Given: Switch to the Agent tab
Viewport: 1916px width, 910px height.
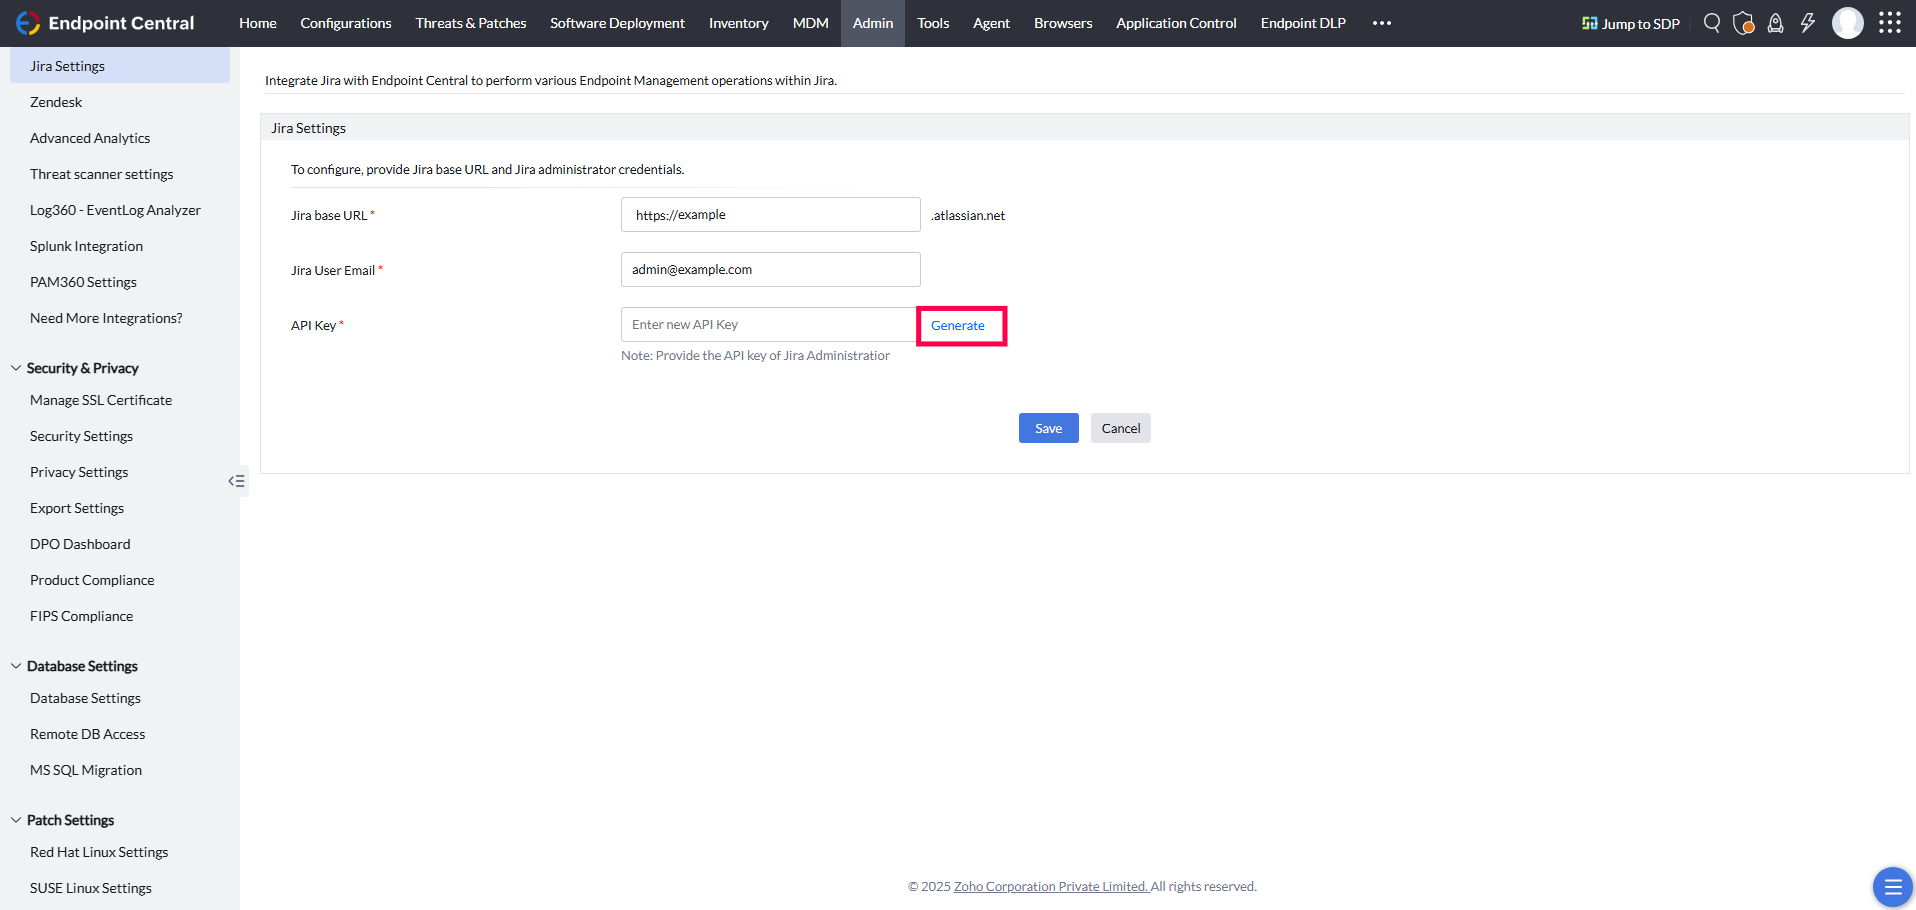Looking at the screenshot, I should (991, 23).
